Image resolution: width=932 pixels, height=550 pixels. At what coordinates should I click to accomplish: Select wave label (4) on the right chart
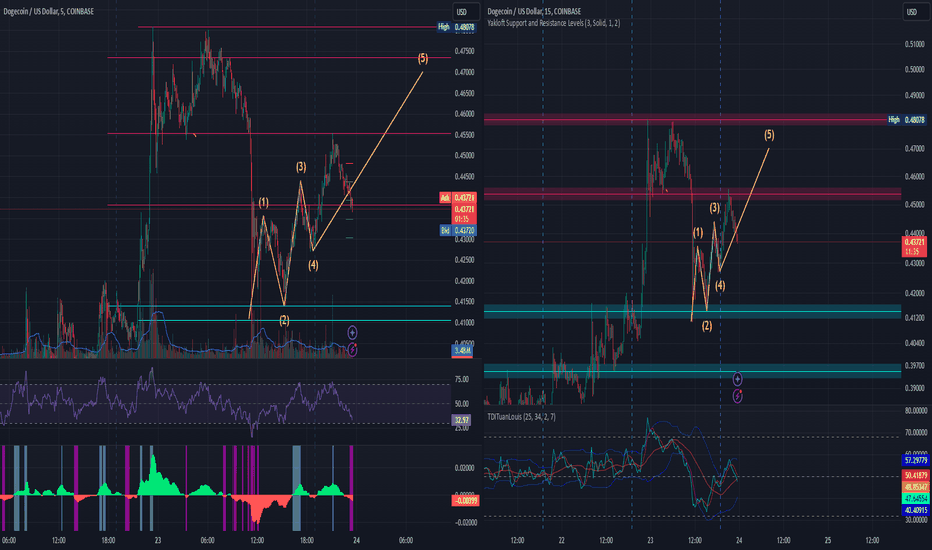720,285
